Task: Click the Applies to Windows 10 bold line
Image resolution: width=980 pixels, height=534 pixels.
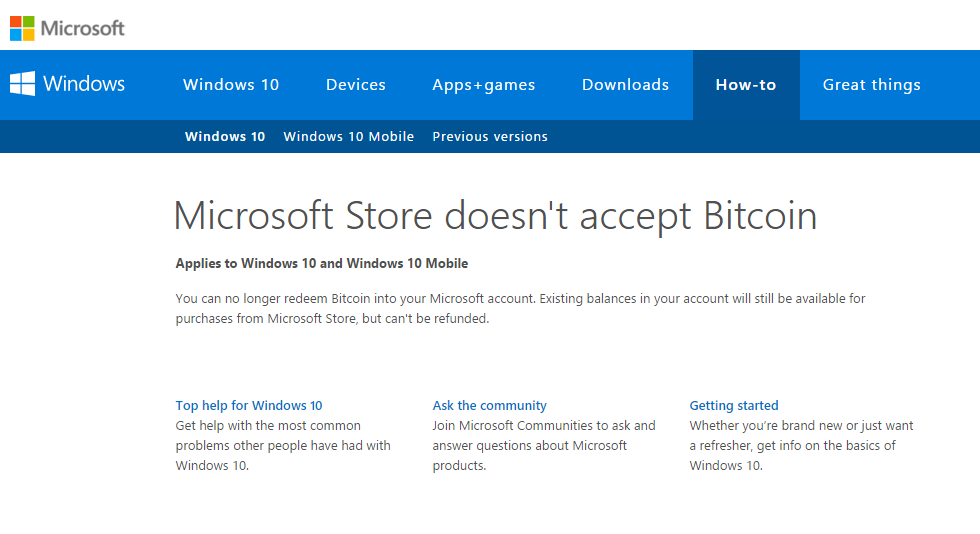Action: click(x=322, y=264)
